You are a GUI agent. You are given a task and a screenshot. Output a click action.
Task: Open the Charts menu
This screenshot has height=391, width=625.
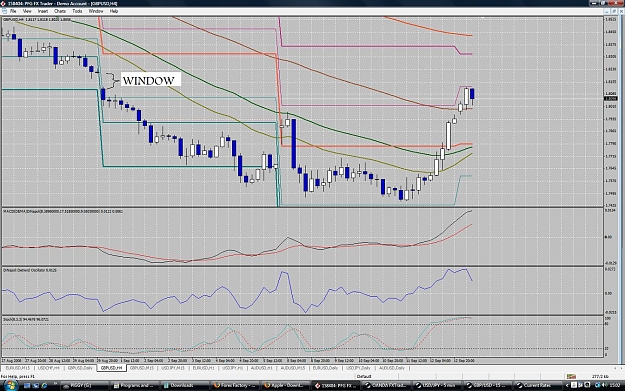click(60, 11)
